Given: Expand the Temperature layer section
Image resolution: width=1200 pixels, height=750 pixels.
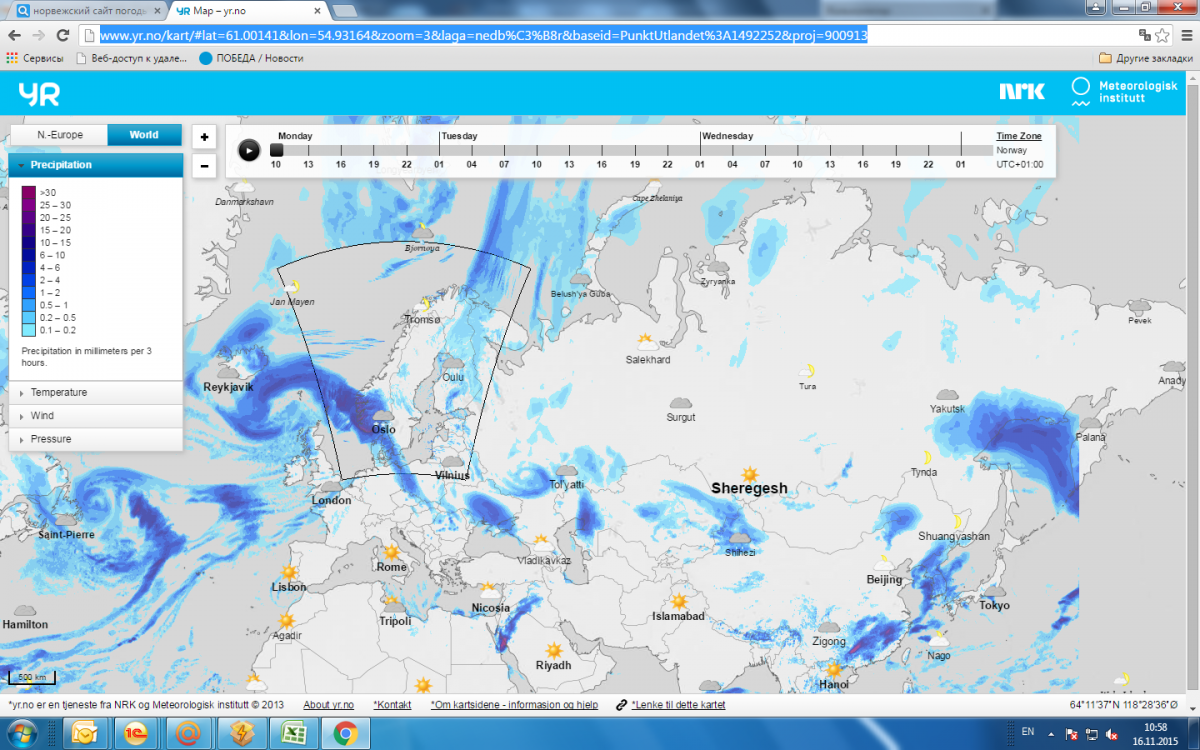Looking at the screenshot, I should point(58,392).
